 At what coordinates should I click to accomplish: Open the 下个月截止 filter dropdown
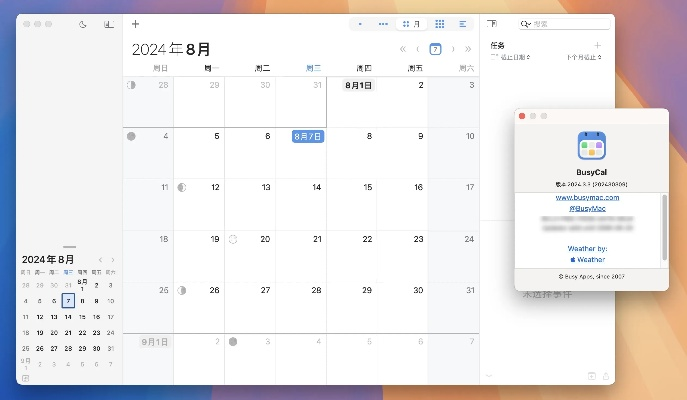[584, 57]
